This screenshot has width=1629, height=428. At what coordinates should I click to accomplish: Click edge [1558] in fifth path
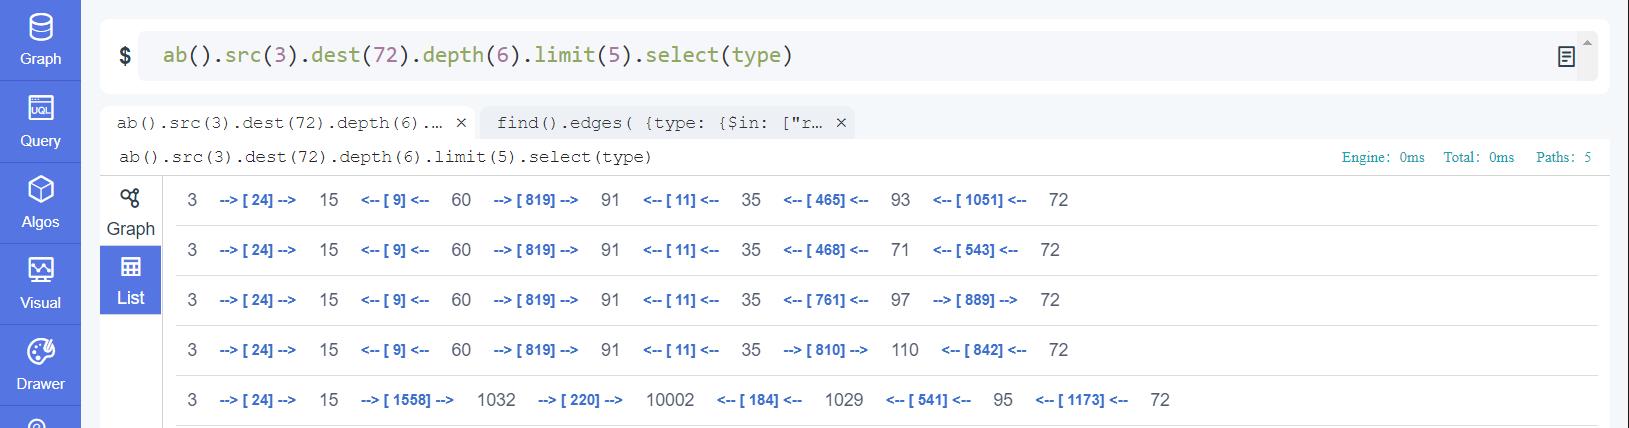pos(406,400)
